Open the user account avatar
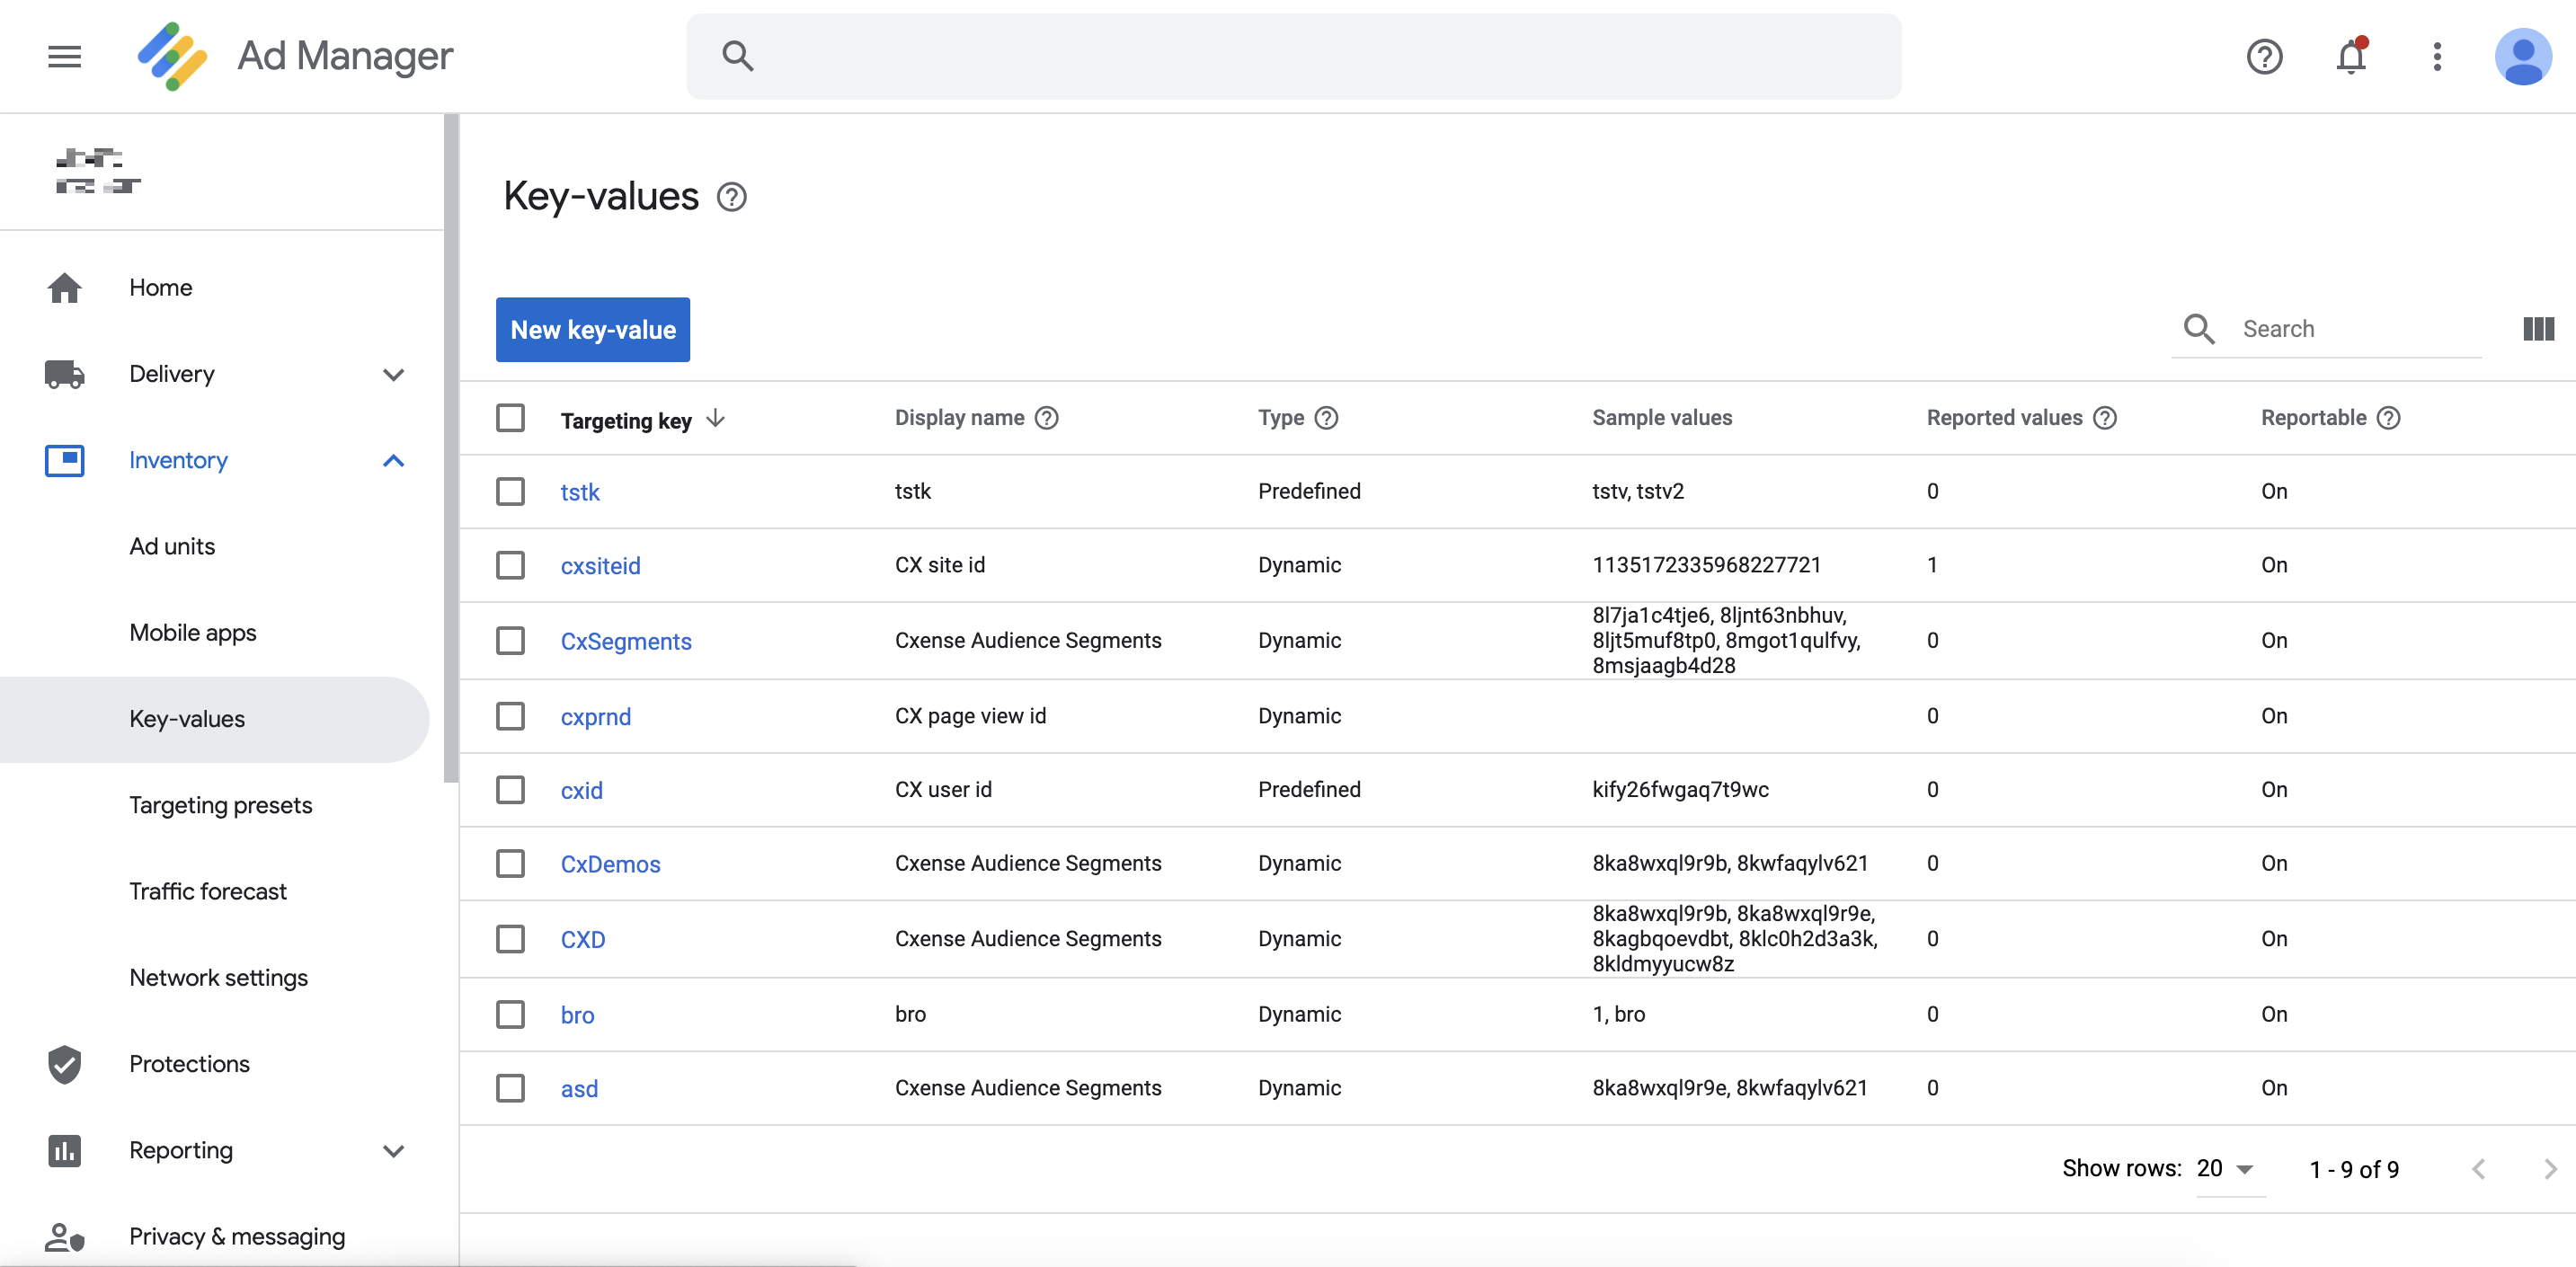 pyautogui.click(x=2522, y=57)
